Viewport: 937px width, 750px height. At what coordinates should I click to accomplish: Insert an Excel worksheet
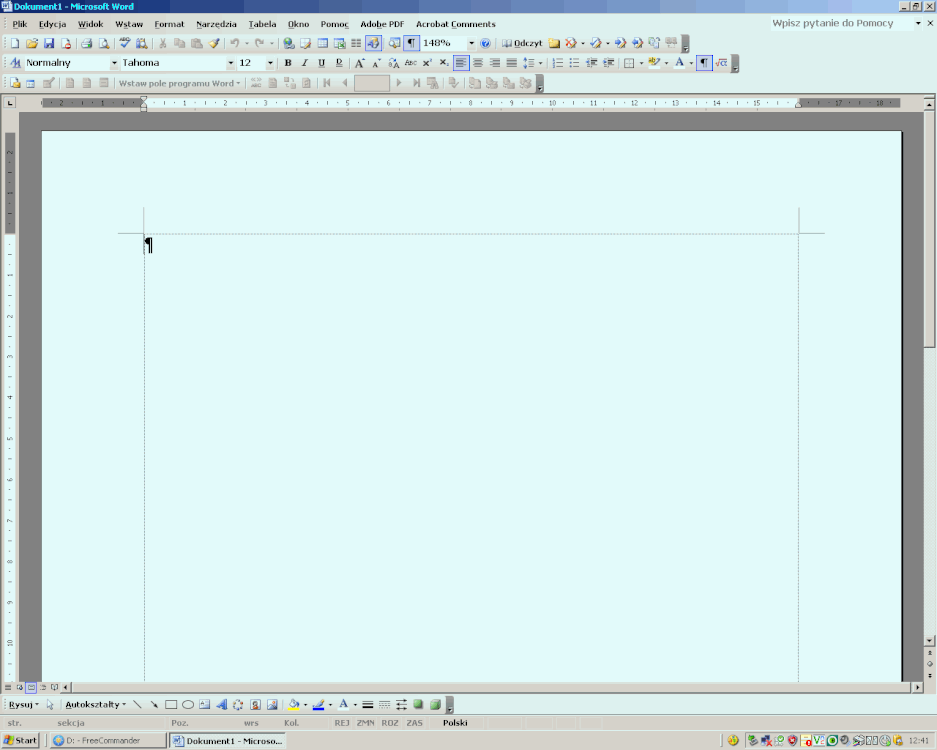pos(339,43)
